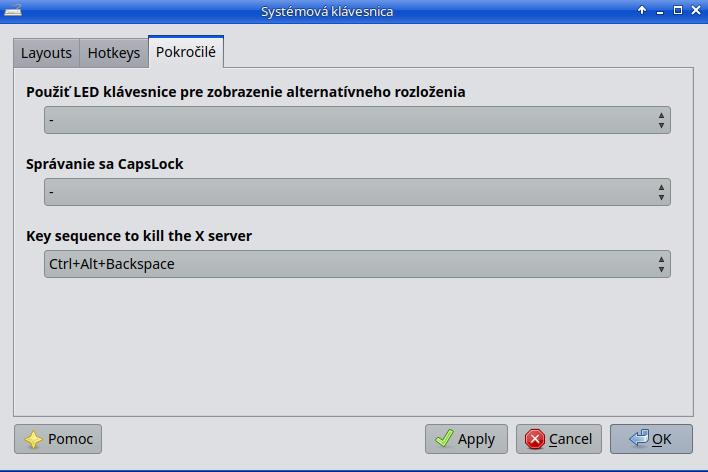
Task: Click the Systémová klávesnica title bar text
Action: [x=327, y=11]
